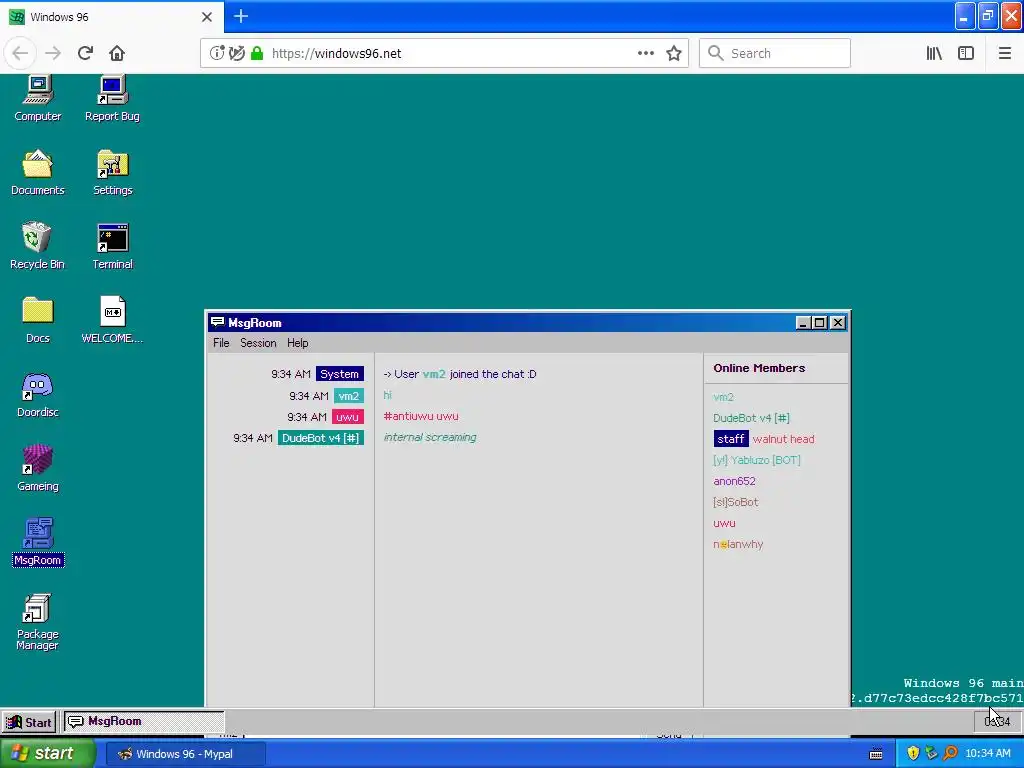Launch the Terminal shortcut
The width and height of the screenshot is (1024, 768).
tap(112, 246)
